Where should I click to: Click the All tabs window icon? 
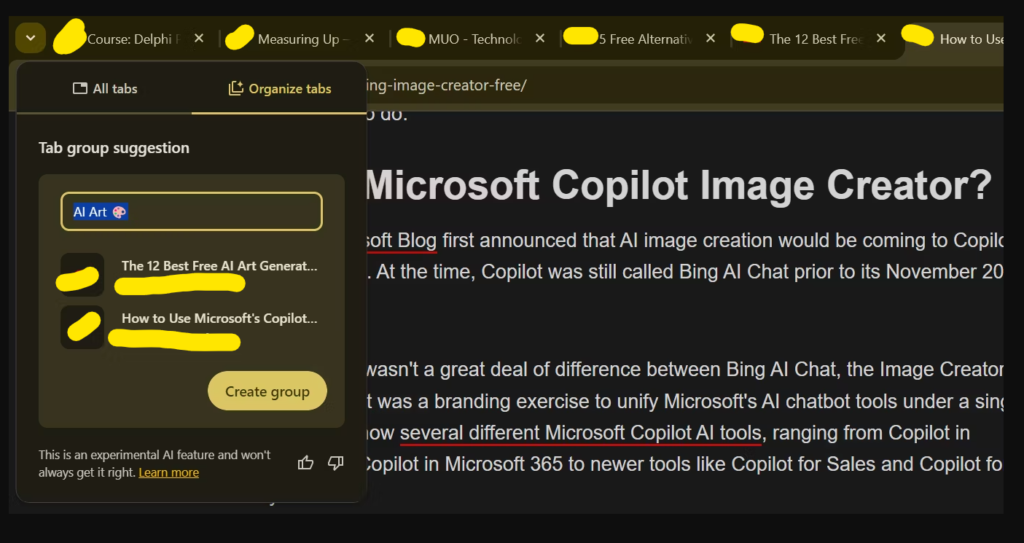tap(80, 88)
